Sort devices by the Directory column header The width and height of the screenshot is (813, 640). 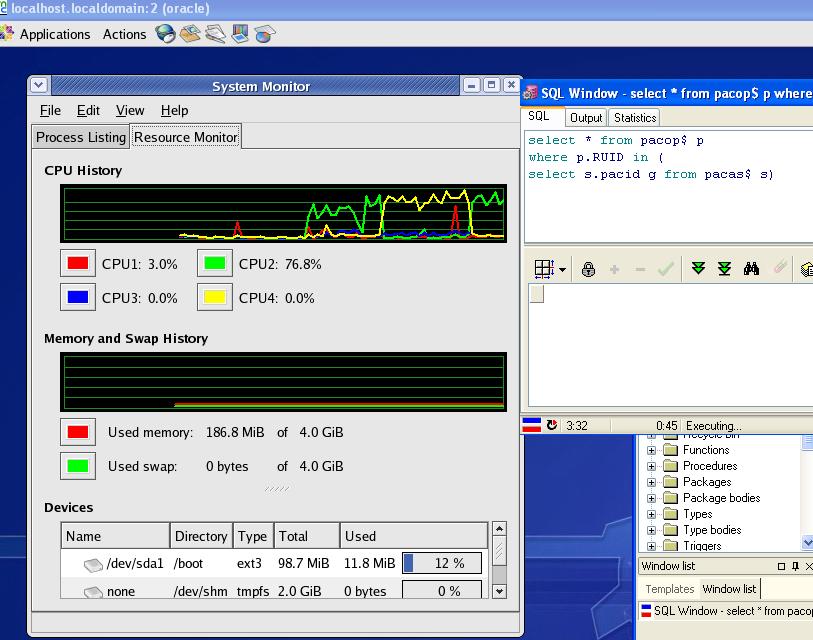tap(201, 536)
